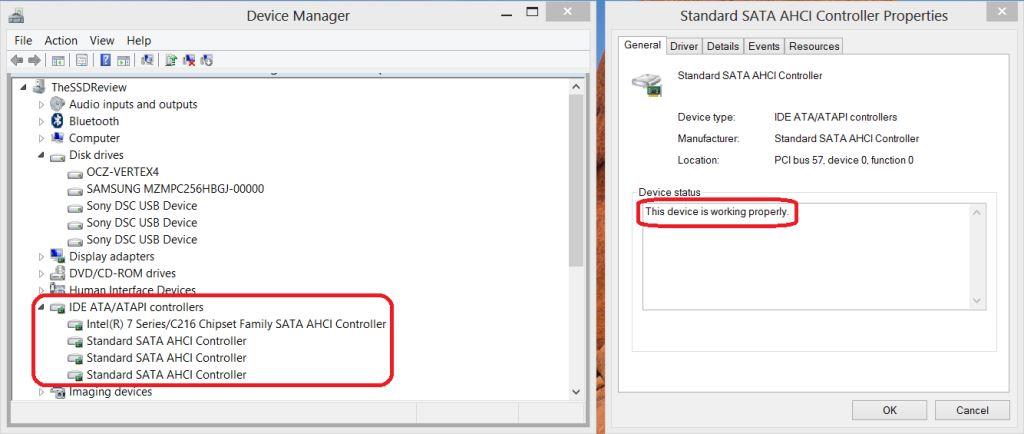Viewport: 1024px width, 434px height.
Task: Select SAMSUNG MZMPC256HBGJ-00000 disk drive
Action: pyautogui.click(x=175, y=189)
